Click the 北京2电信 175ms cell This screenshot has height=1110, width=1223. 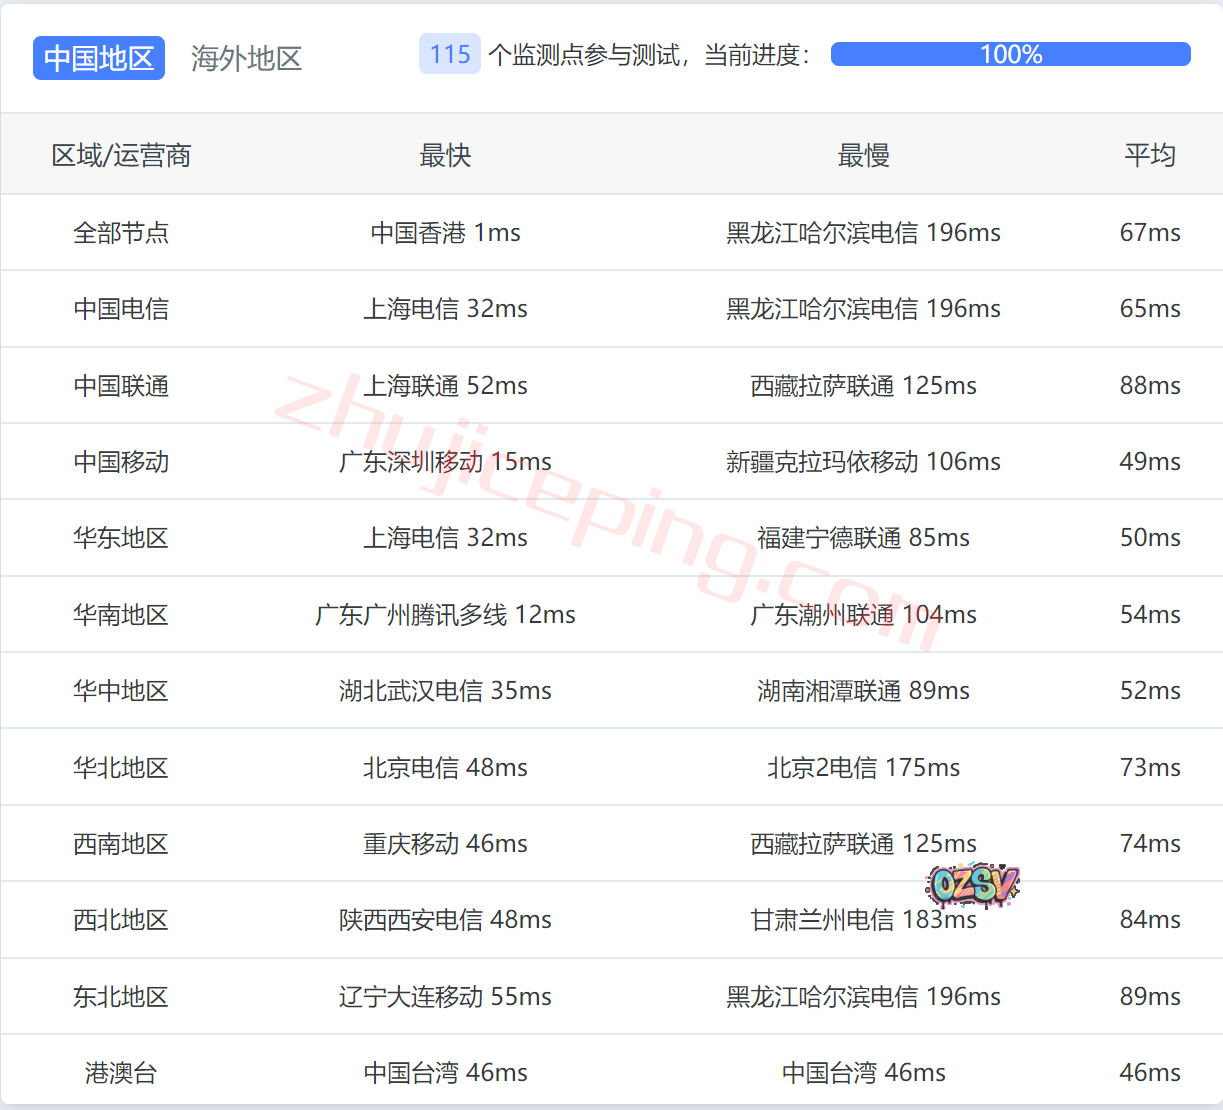863,768
